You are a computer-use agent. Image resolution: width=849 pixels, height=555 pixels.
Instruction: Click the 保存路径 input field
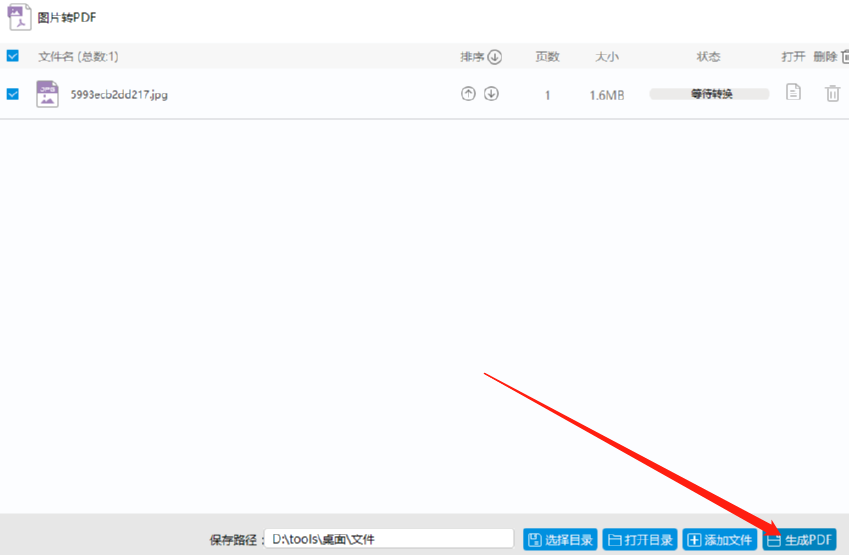pos(389,539)
